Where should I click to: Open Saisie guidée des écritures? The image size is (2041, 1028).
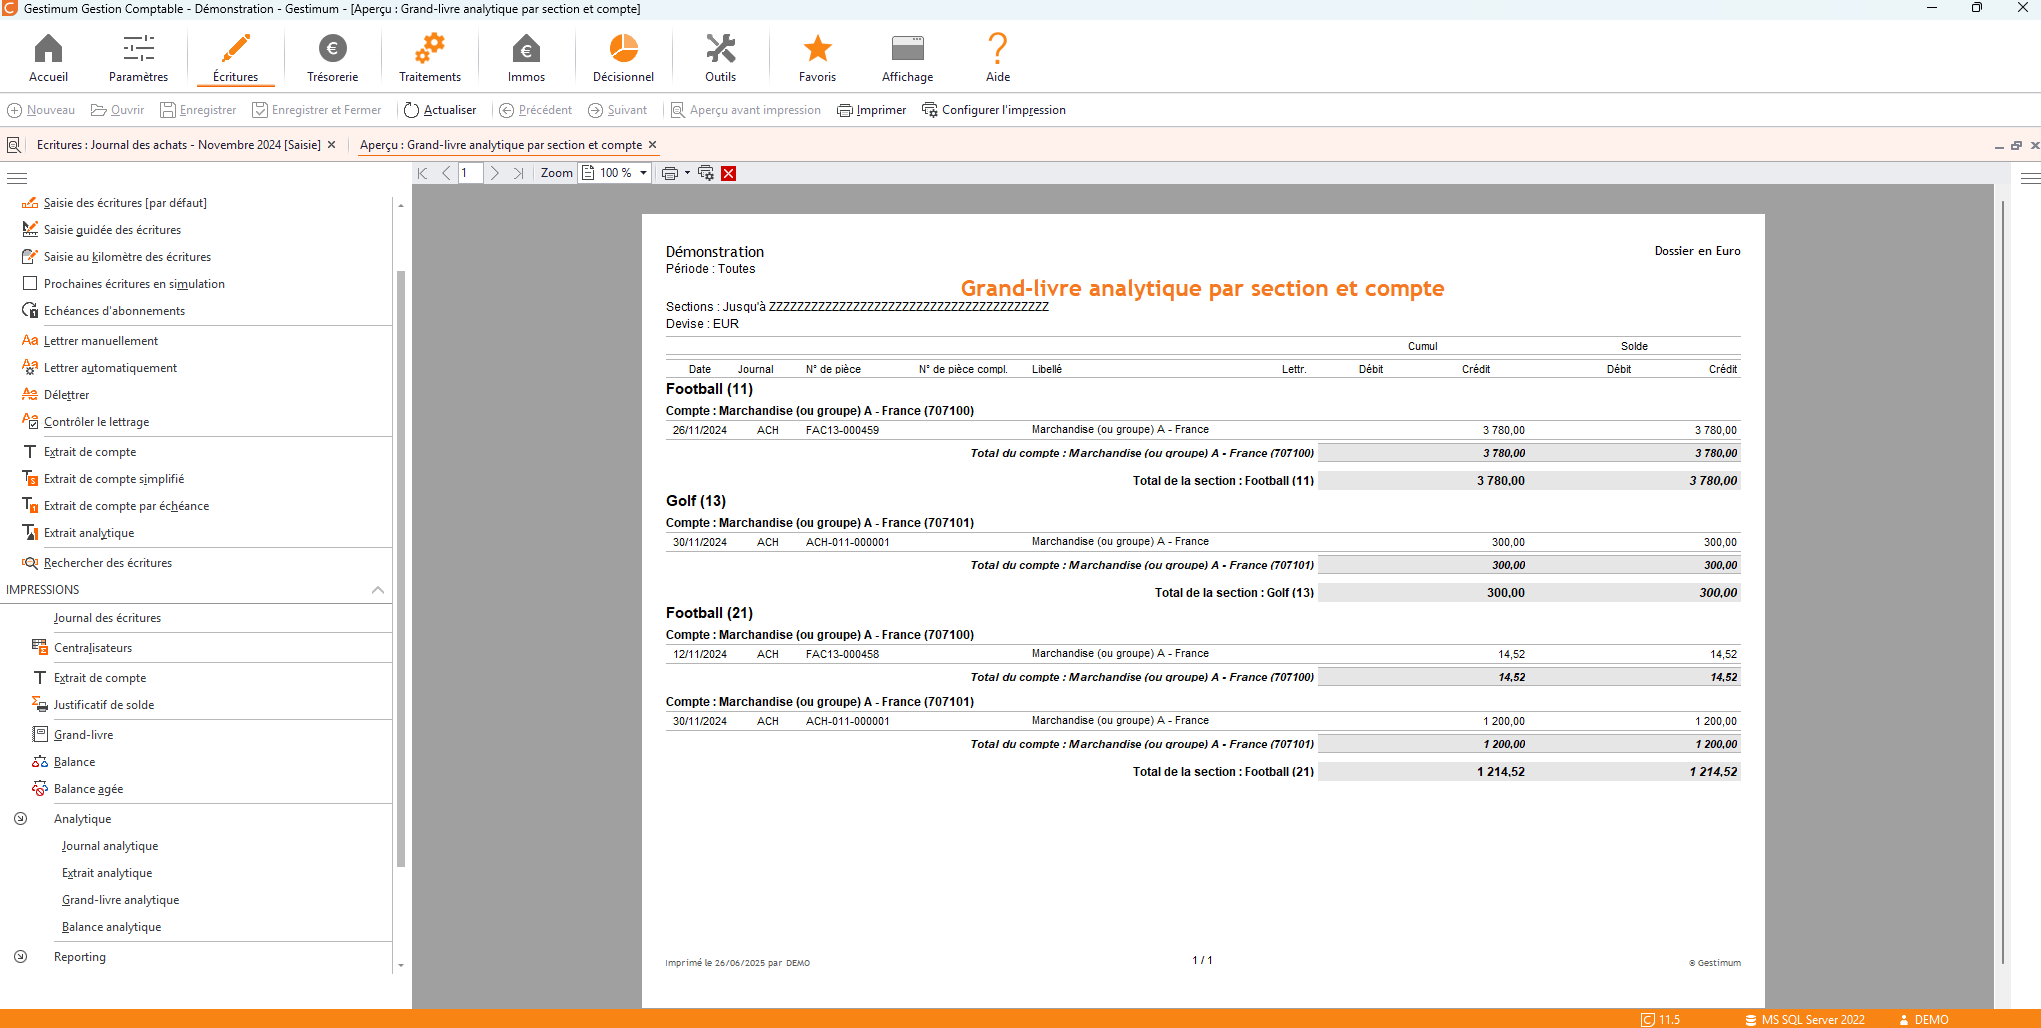(112, 230)
